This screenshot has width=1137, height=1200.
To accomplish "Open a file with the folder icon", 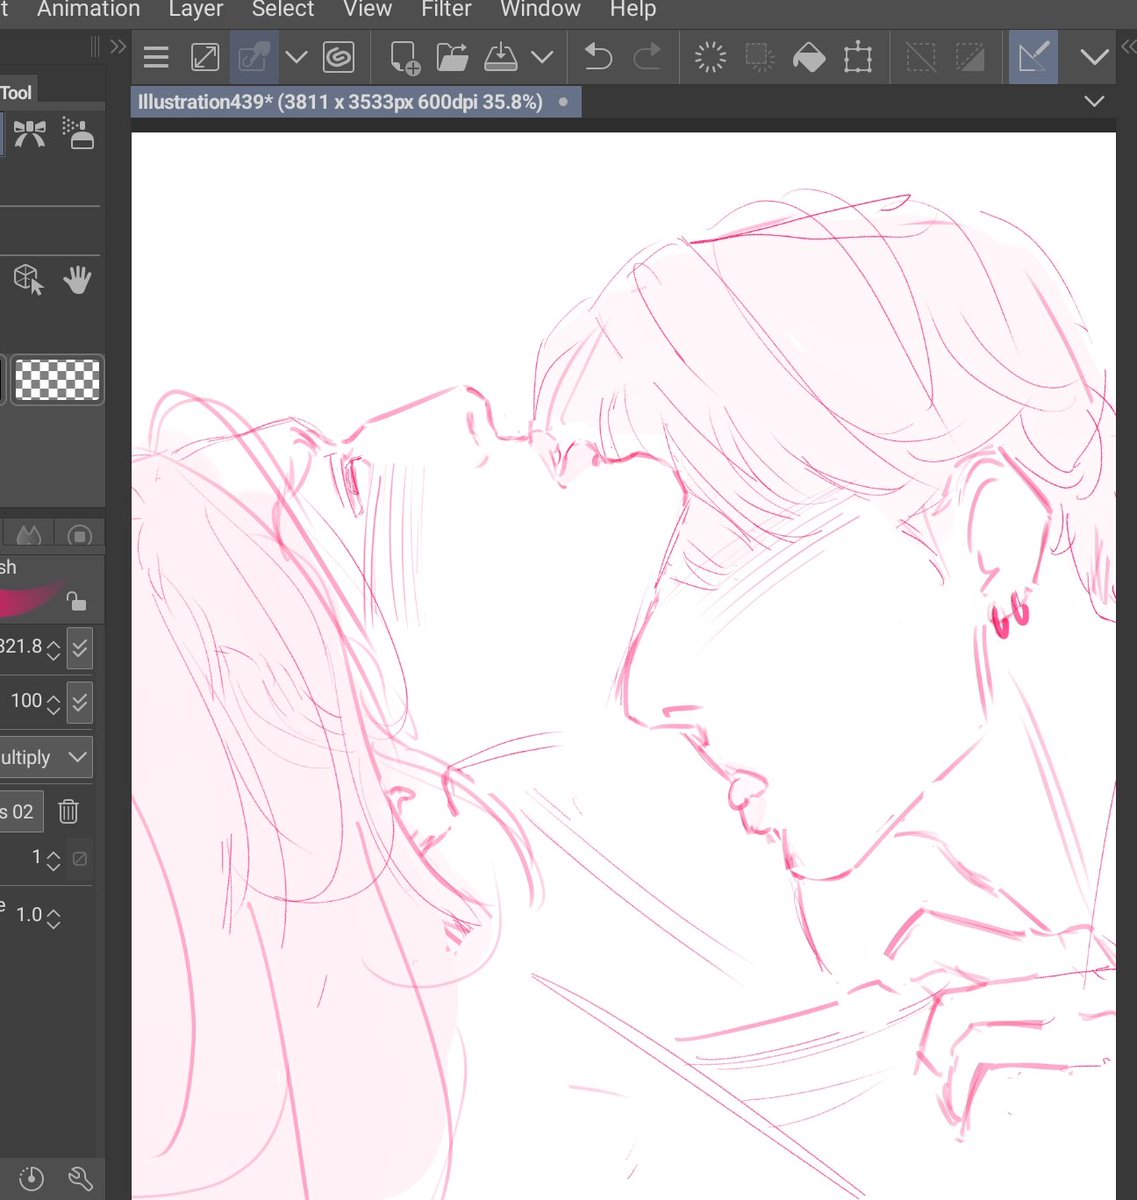I will coord(452,57).
